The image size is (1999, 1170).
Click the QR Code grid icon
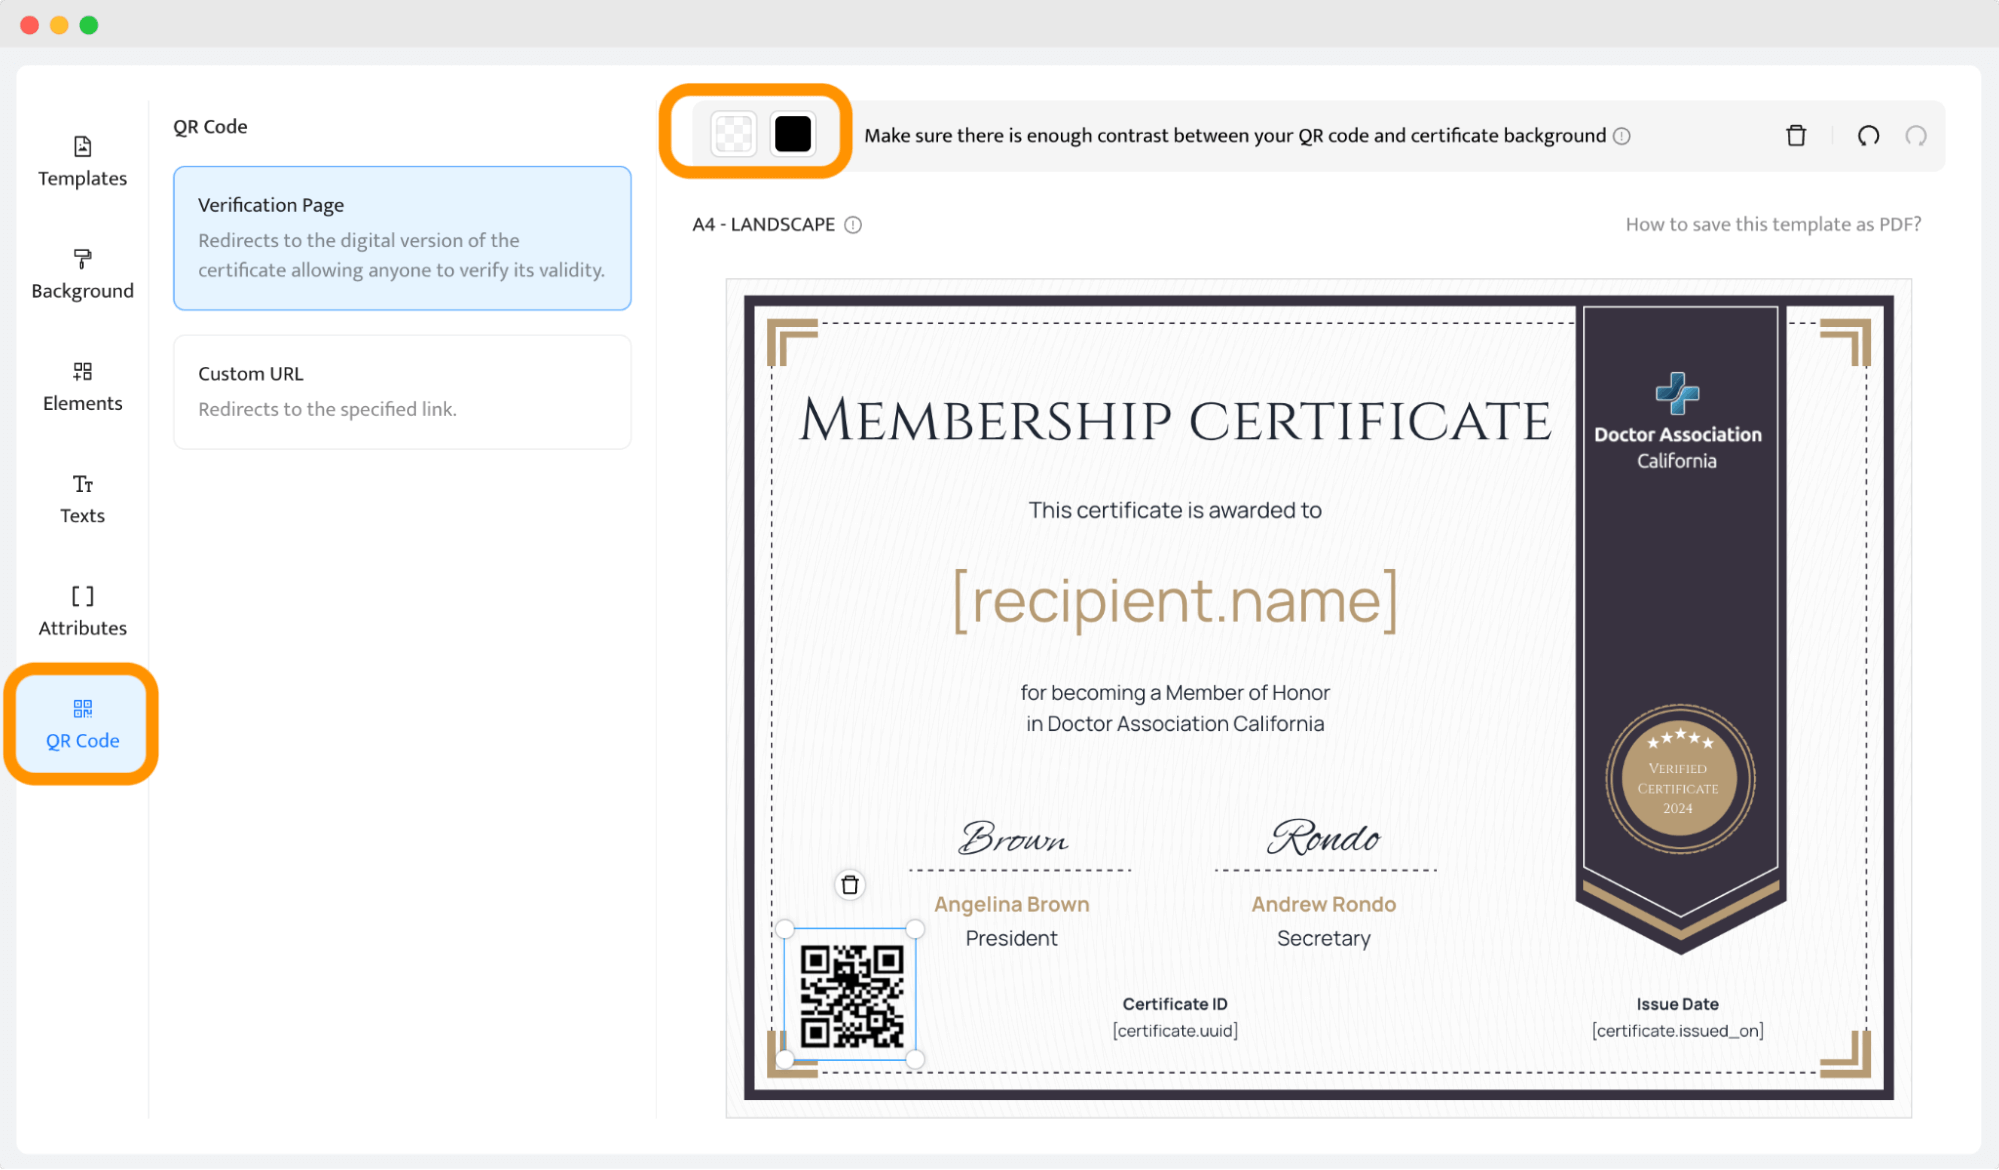(82, 709)
